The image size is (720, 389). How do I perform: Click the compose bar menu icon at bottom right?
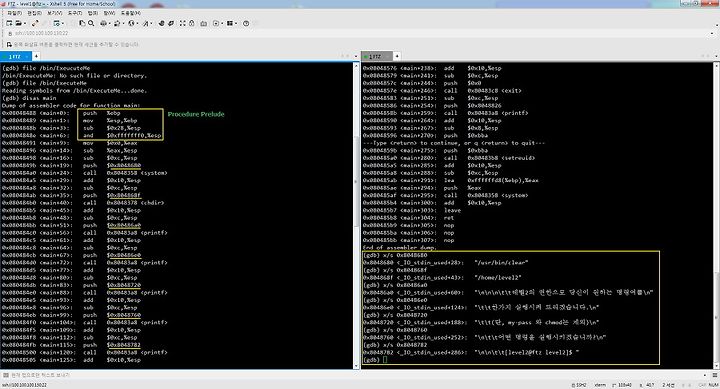click(x=715, y=375)
